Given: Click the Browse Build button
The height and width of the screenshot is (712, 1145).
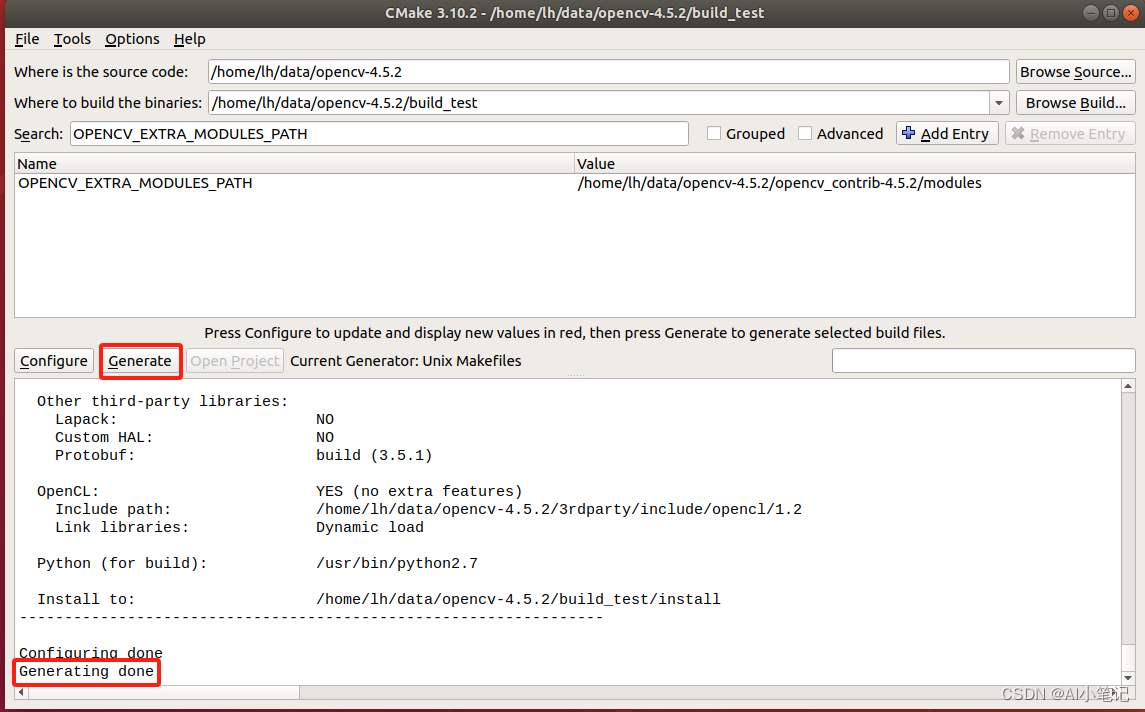Looking at the screenshot, I should (x=1075, y=103).
